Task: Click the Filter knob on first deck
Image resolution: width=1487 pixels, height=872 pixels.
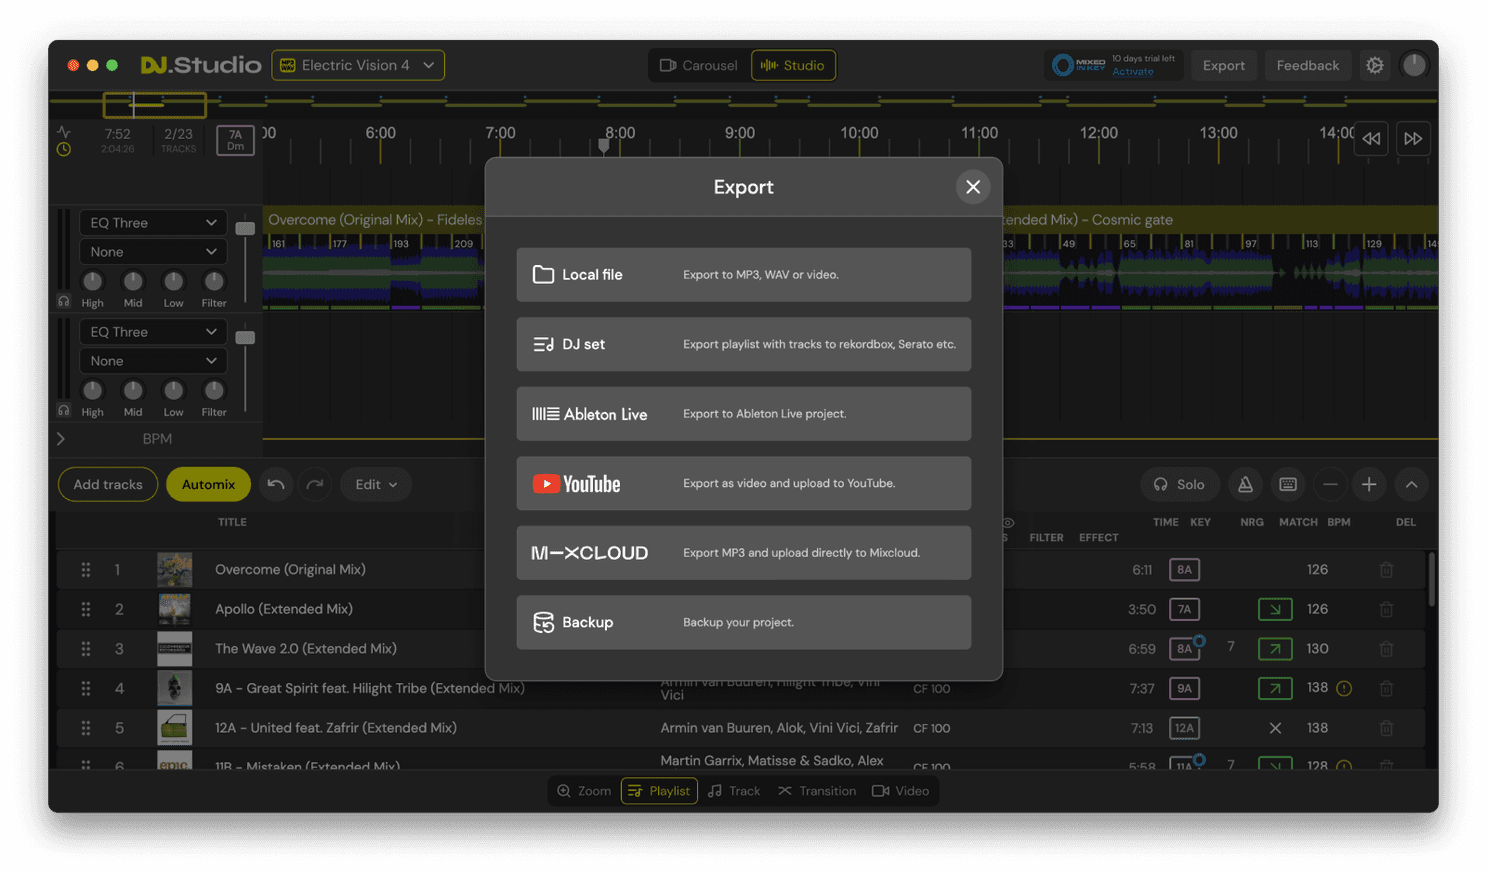Action: (213, 281)
